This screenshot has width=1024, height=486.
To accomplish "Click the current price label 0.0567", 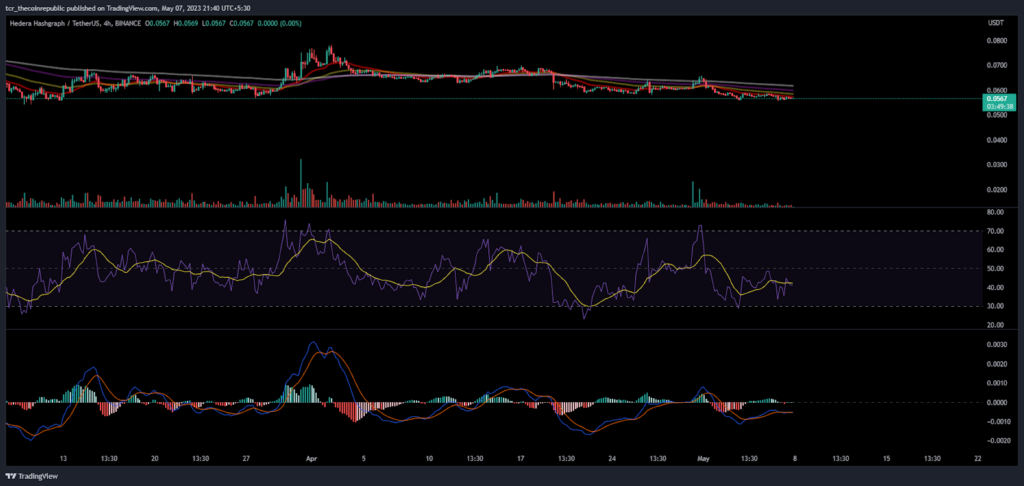I will point(997,99).
